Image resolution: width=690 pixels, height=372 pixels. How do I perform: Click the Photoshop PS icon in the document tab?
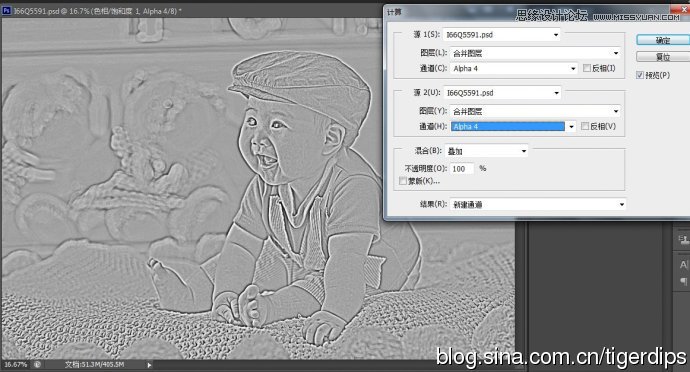(7, 11)
